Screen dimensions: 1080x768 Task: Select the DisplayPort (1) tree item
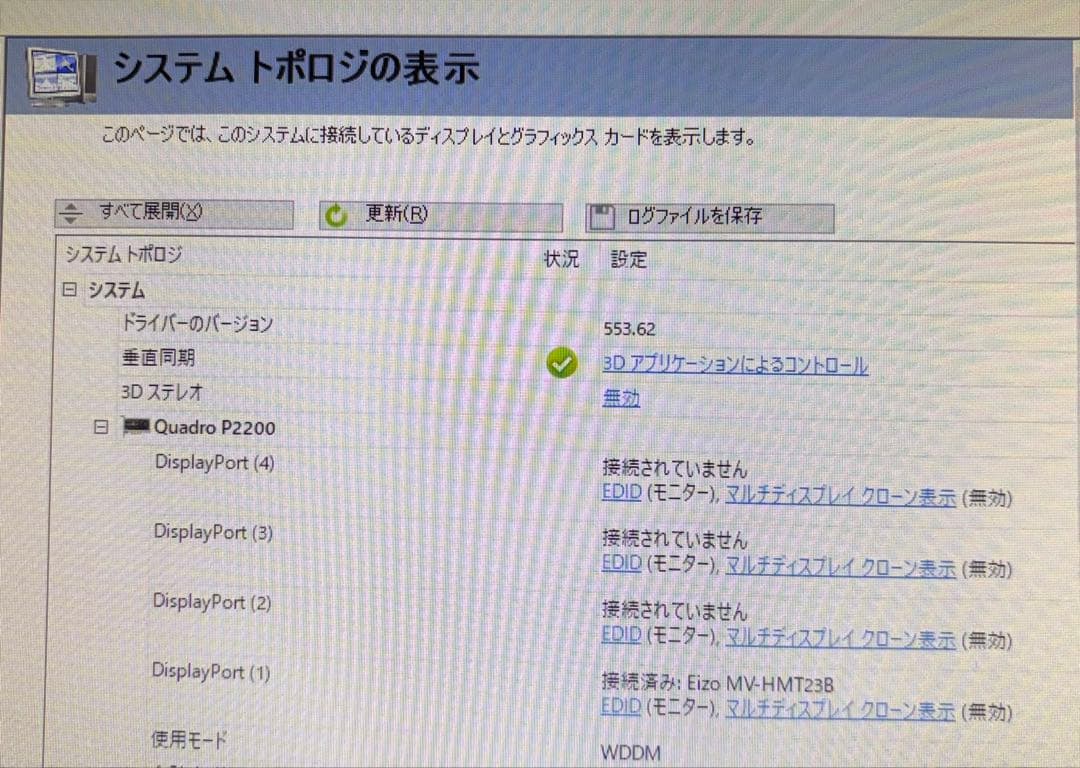213,672
